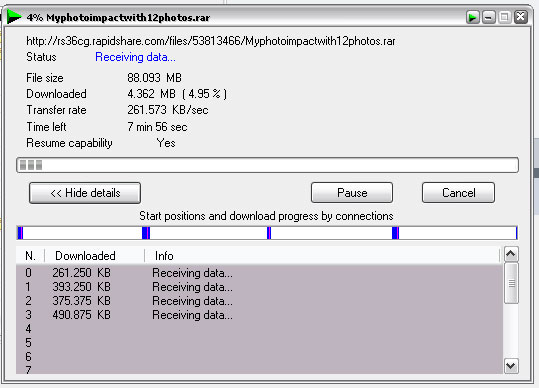Click the time left value 7 min 56 sec
Image resolution: width=539 pixels, height=388 pixels.
[x=157, y=127]
